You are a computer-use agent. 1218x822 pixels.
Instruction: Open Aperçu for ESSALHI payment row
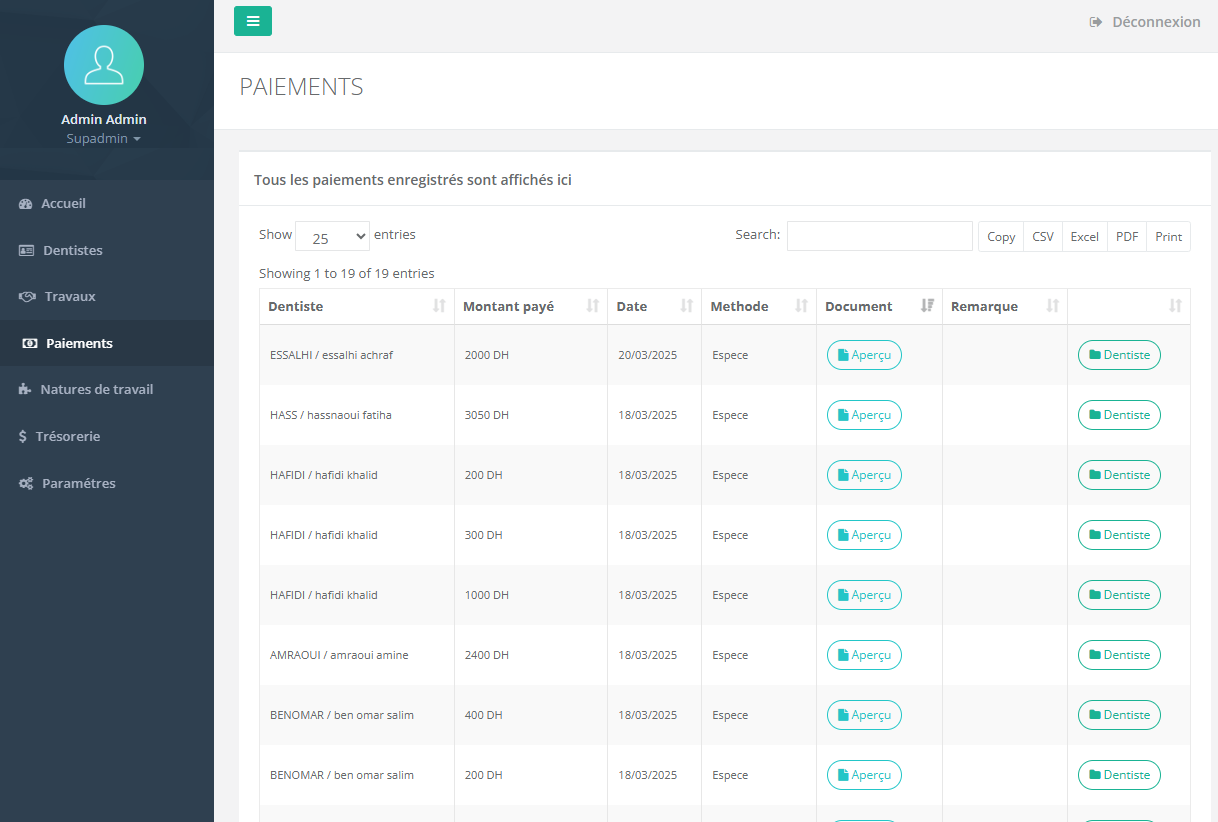tap(864, 355)
